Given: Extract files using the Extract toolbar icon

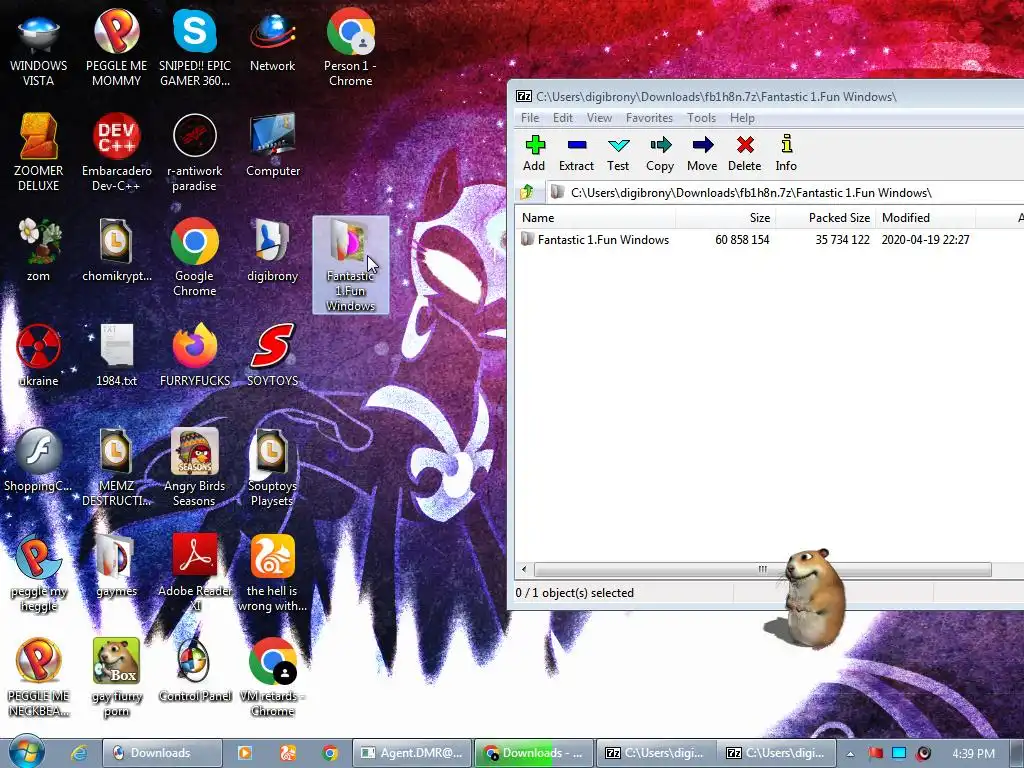Looking at the screenshot, I should (576, 153).
